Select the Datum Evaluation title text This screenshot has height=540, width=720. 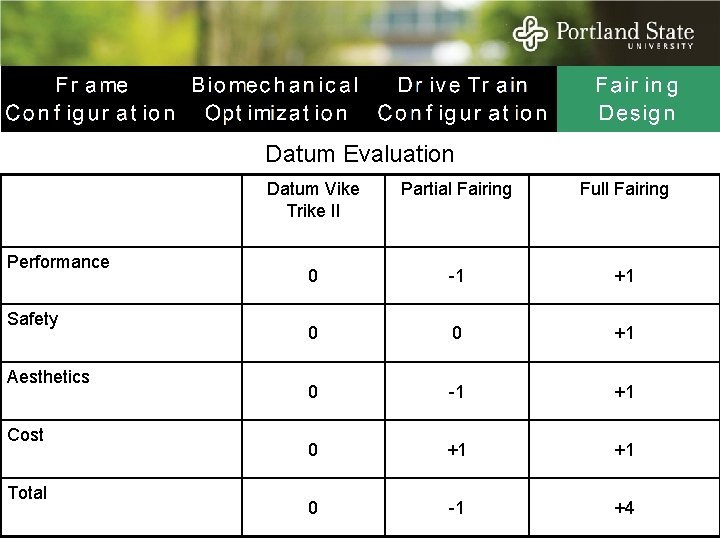[359, 154]
